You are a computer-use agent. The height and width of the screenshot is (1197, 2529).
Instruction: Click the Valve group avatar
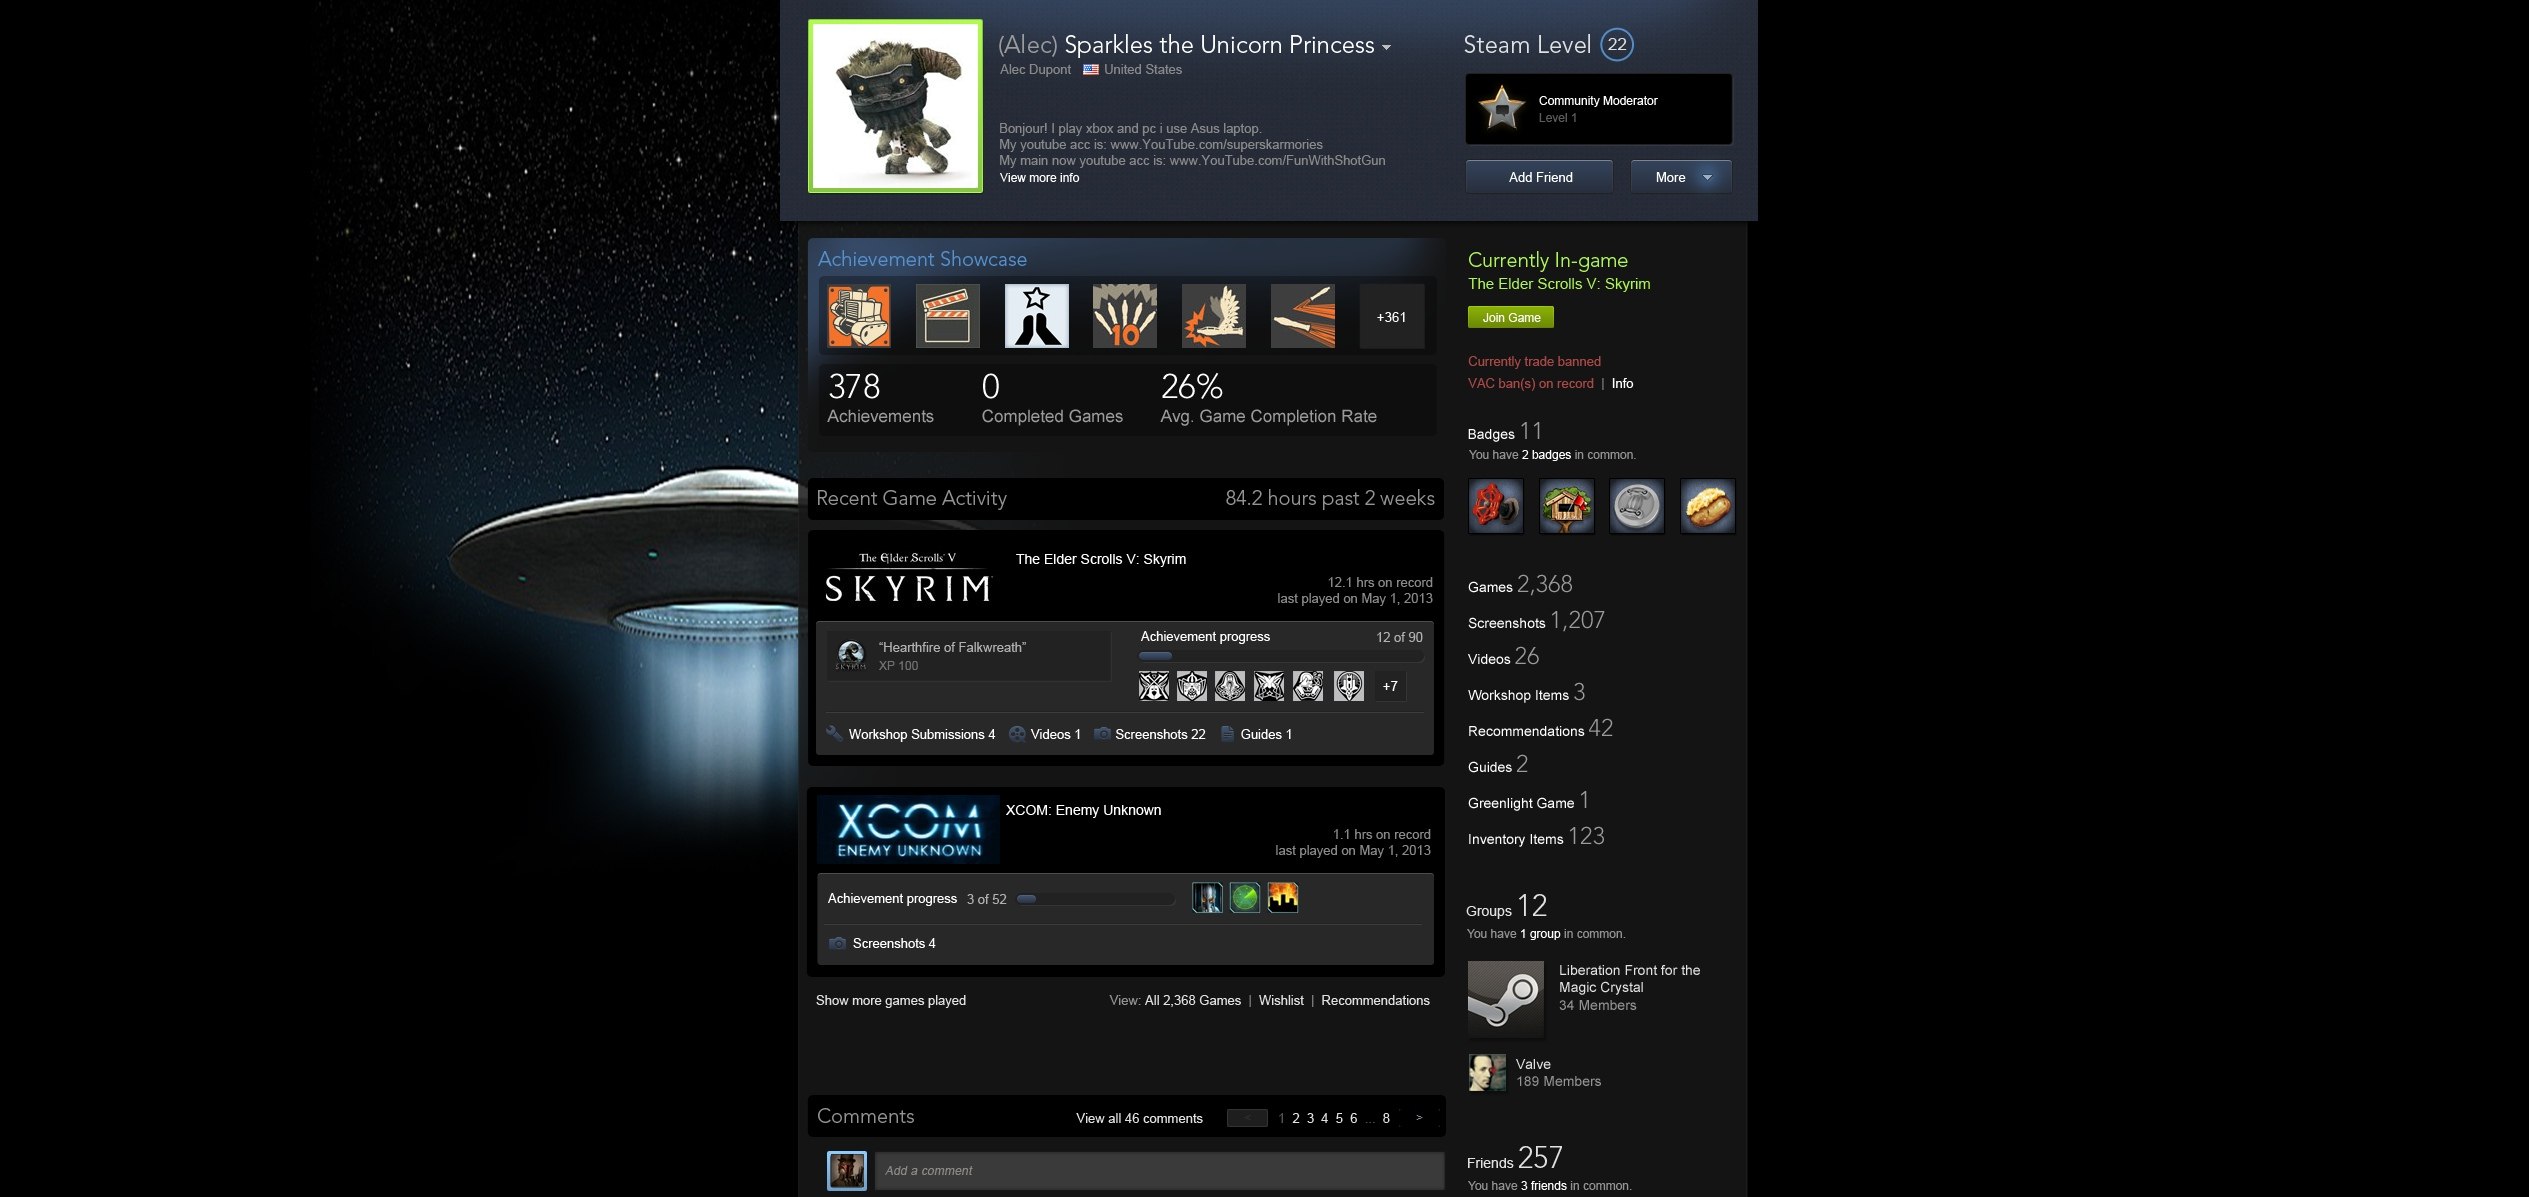(1487, 1073)
